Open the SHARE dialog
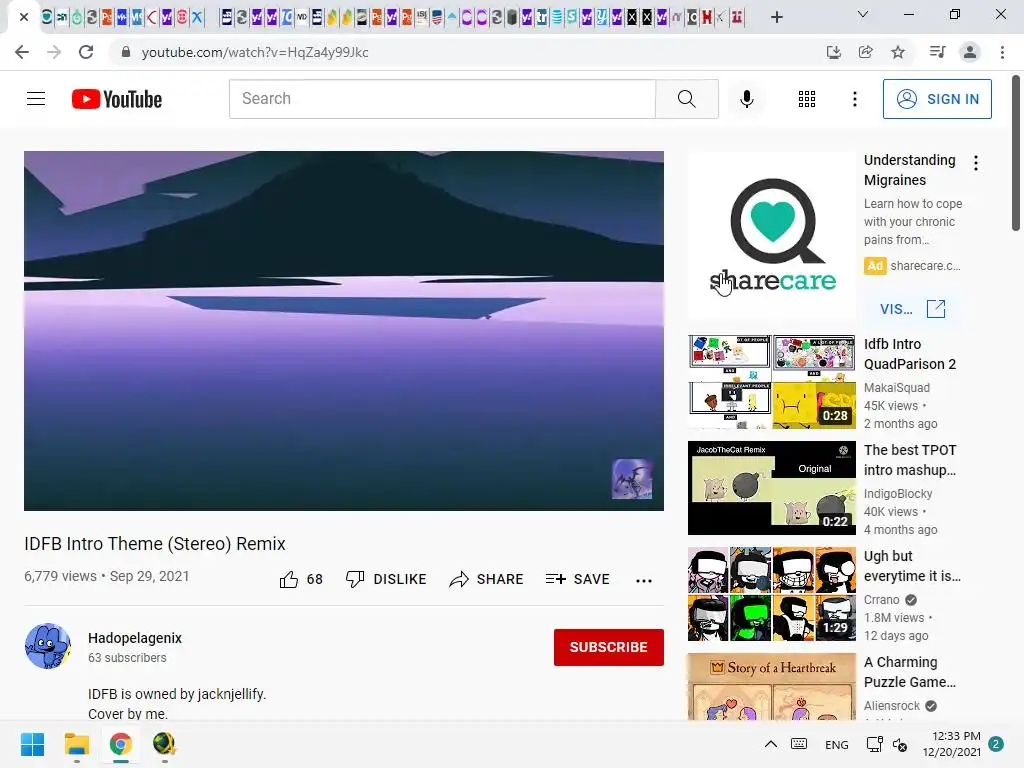 (487, 579)
